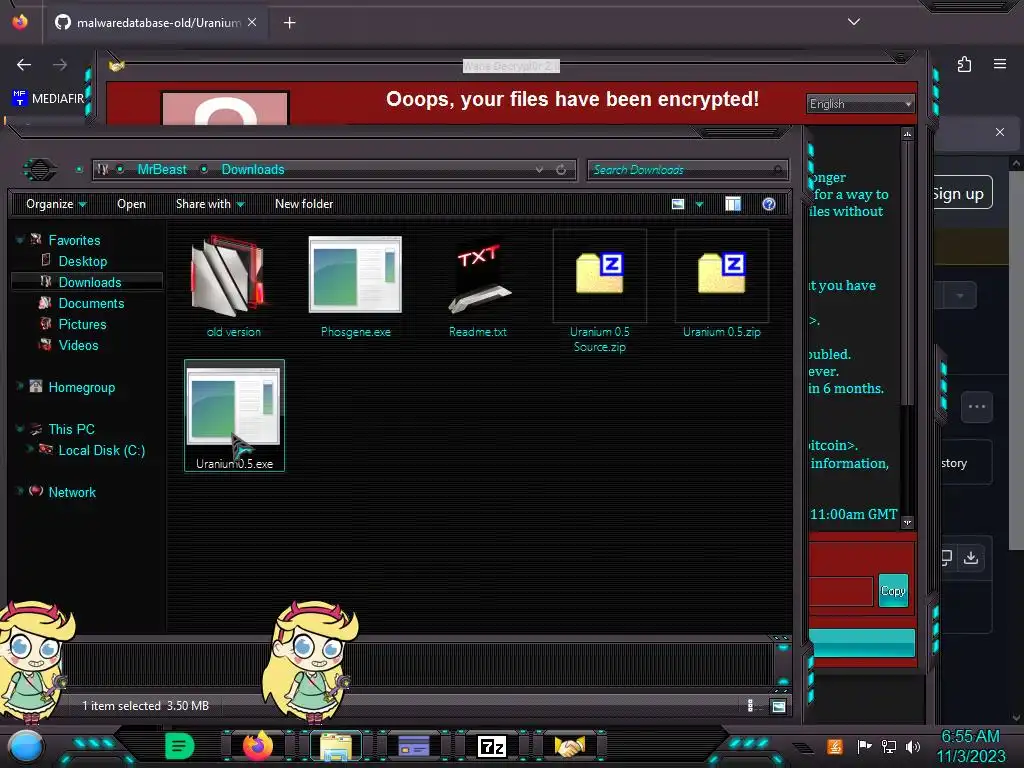Open Videos in Favorites
This screenshot has width=1024, height=768.
point(78,345)
